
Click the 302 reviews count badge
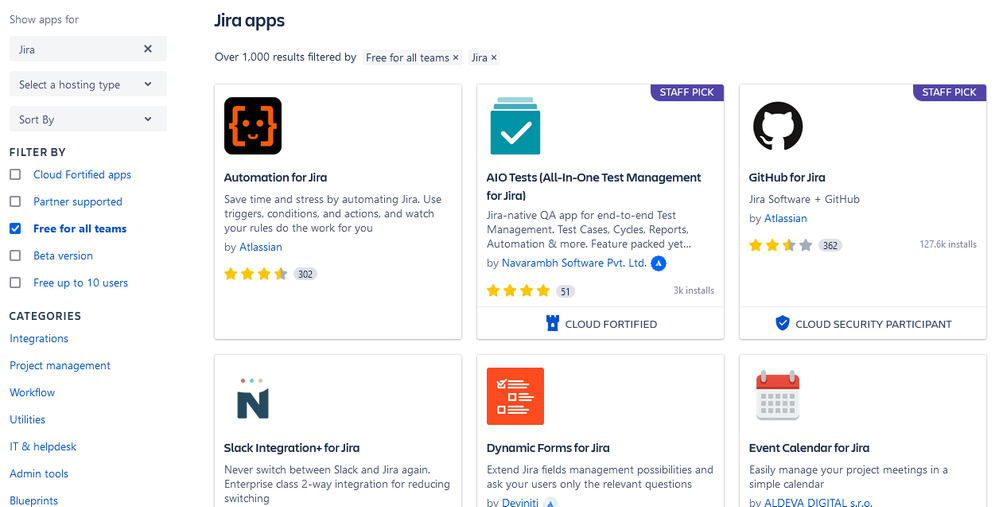pos(305,275)
